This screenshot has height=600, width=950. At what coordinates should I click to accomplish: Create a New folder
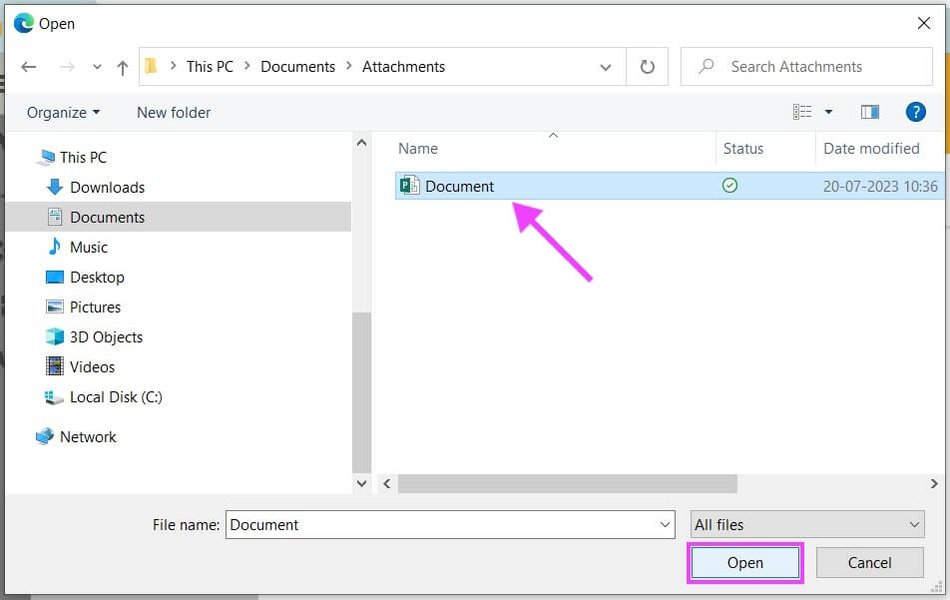click(x=173, y=113)
